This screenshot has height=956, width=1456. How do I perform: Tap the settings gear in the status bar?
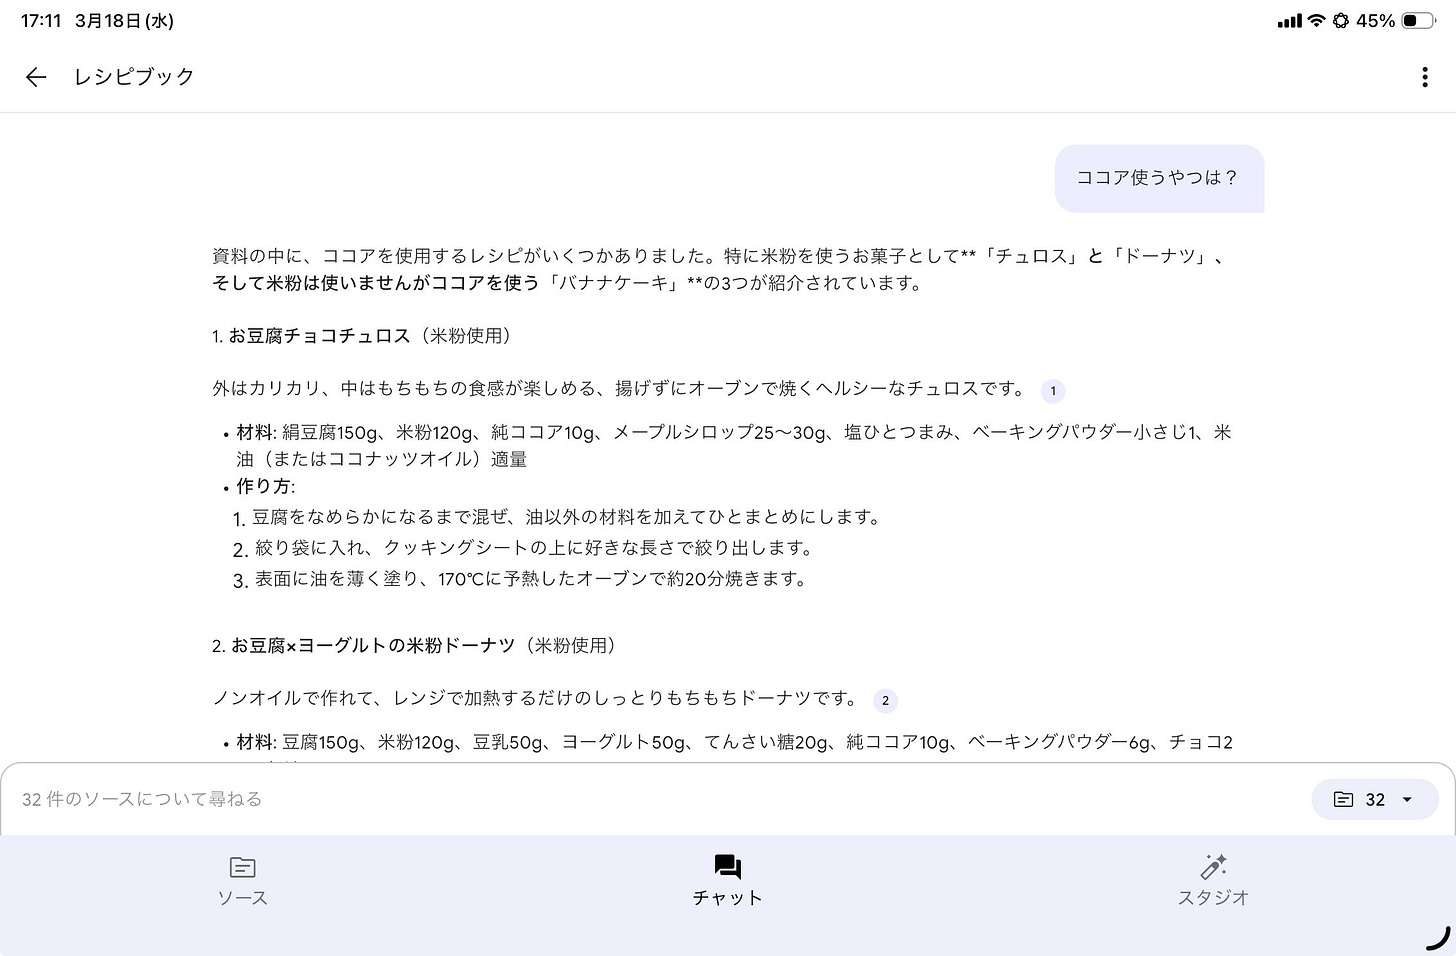[1340, 19]
